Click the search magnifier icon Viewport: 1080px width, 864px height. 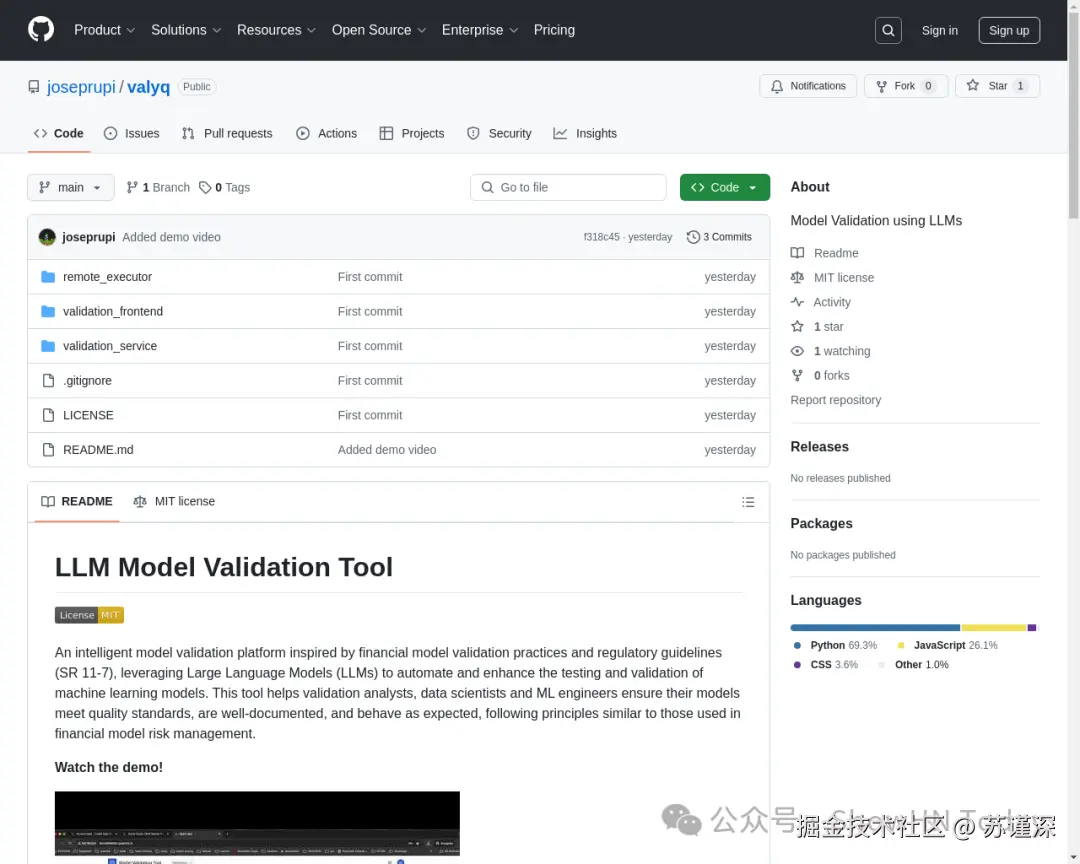[x=888, y=30]
